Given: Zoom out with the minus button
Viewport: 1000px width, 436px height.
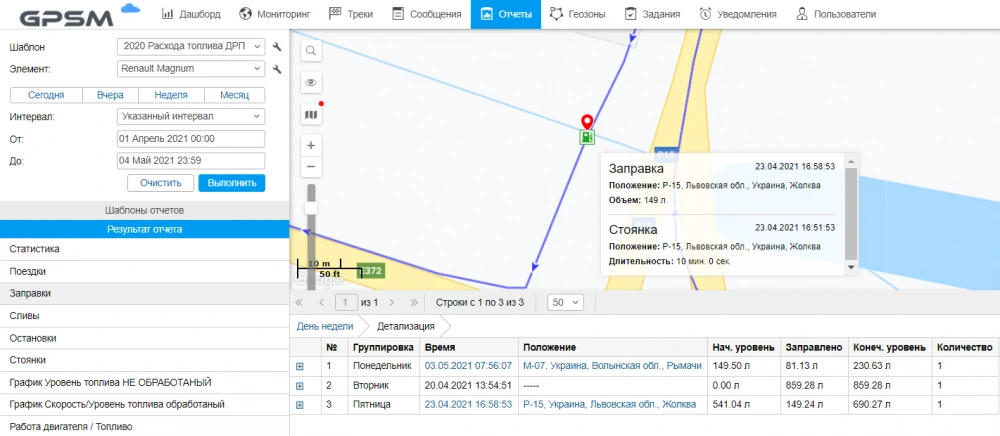Looking at the screenshot, I should coord(311,167).
